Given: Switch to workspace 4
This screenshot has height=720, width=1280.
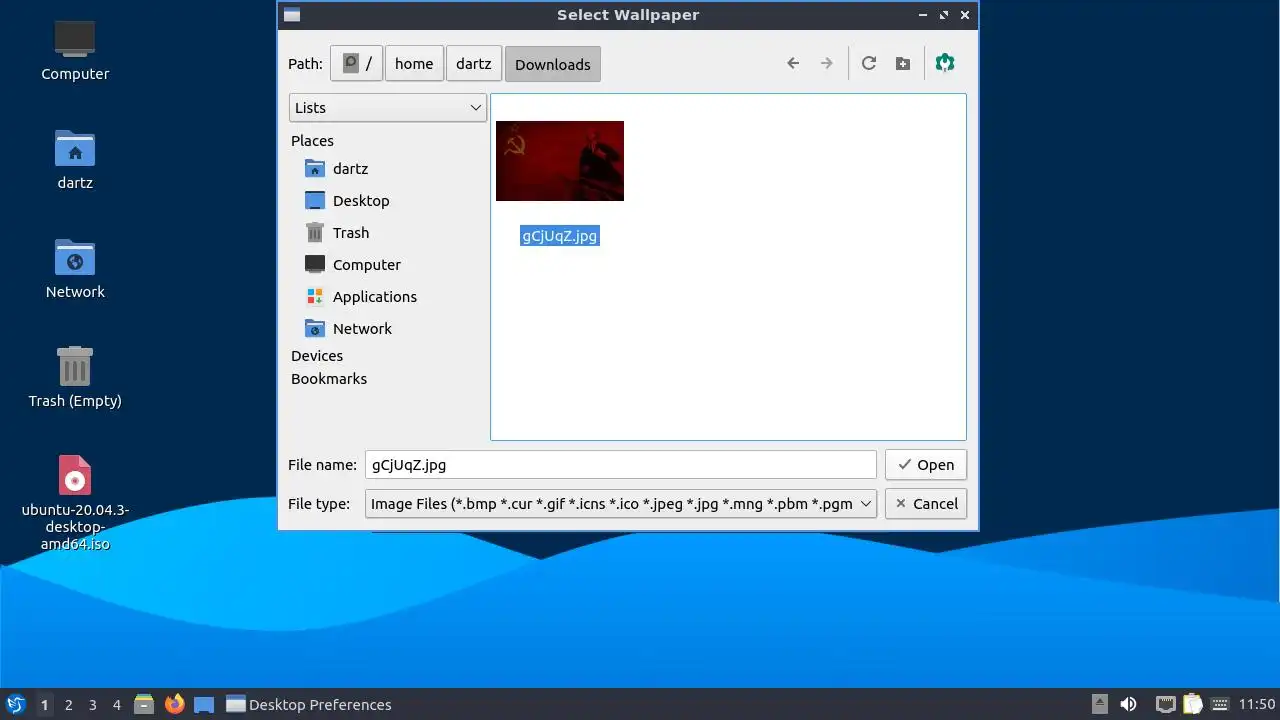Looking at the screenshot, I should click(x=117, y=705).
